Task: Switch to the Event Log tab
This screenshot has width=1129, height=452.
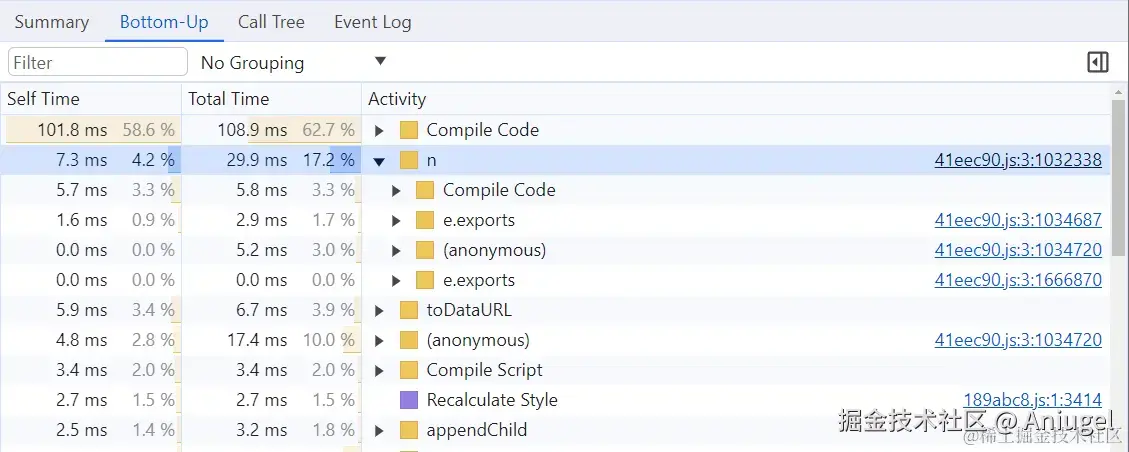Action: click(372, 22)
